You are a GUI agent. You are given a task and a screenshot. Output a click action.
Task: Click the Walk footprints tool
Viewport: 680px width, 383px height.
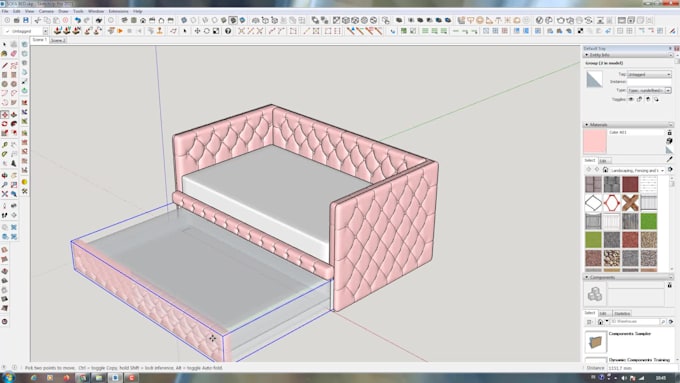[4, 215]
